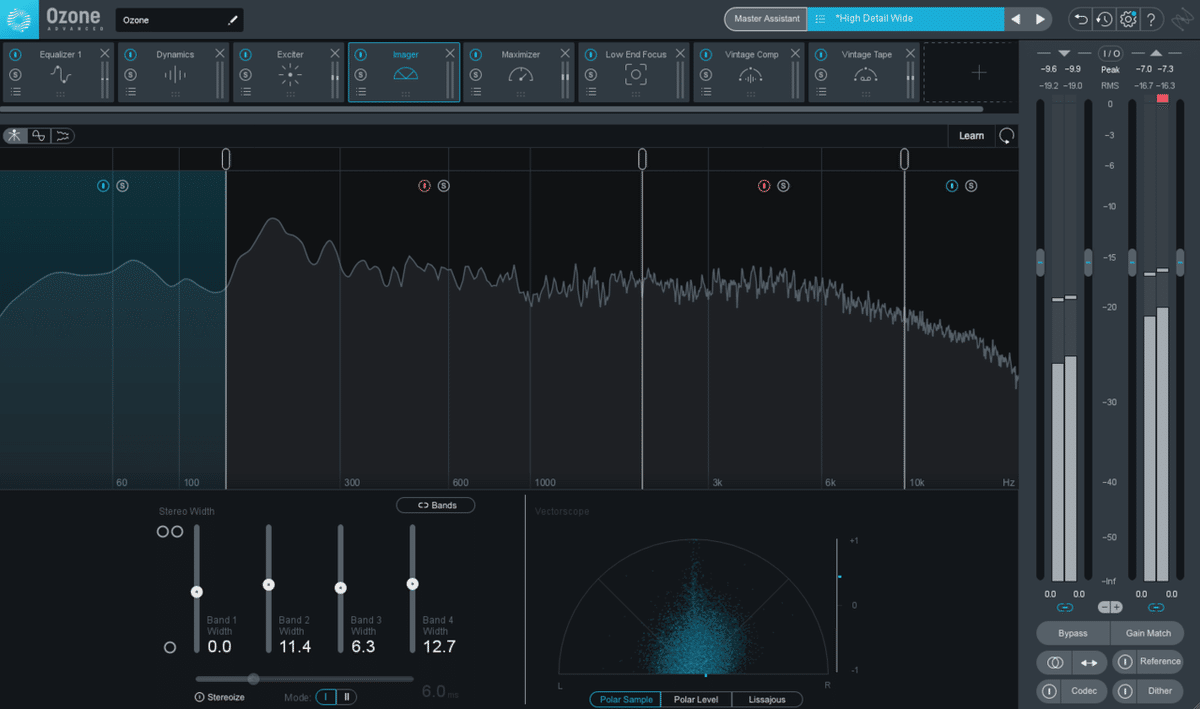Click the mono sum overlapping-circles icon
The image size is (1200, 709).
point(1054,662)
